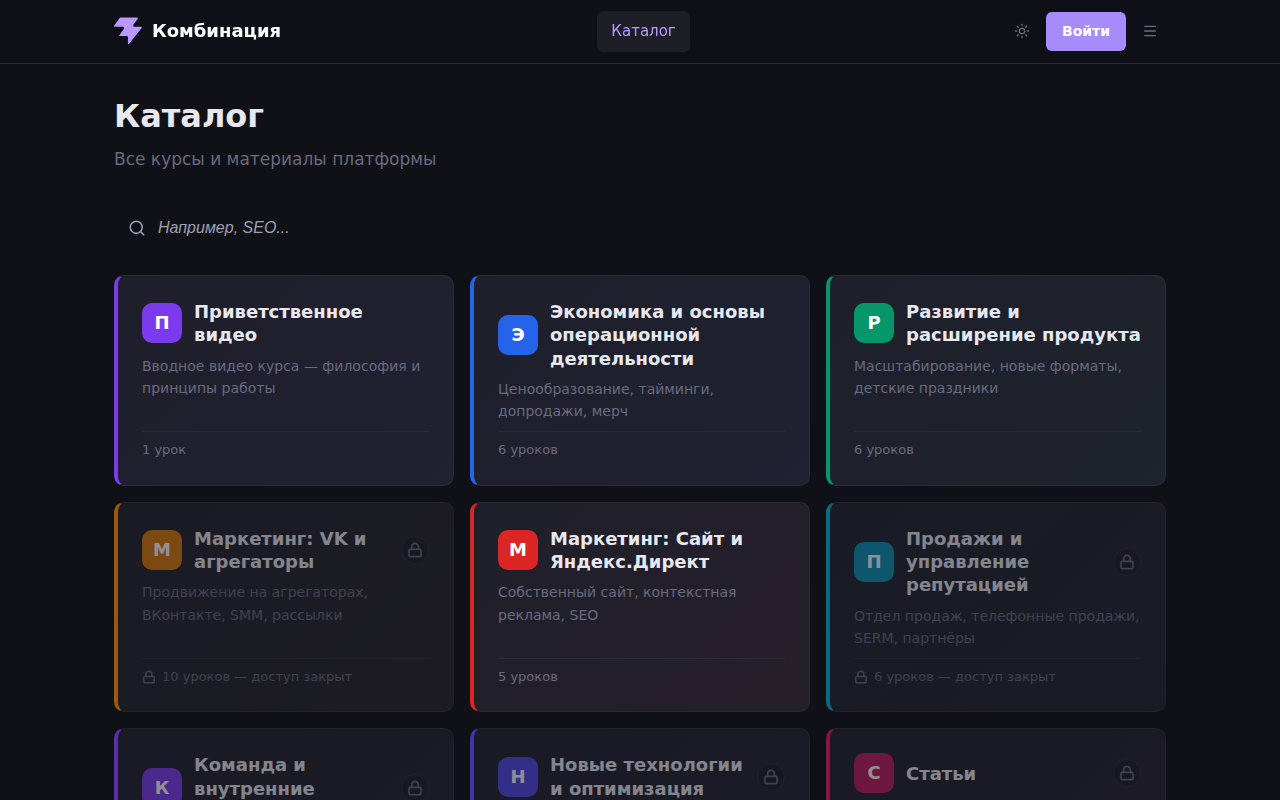Click the search field with Например, SEO placeholder
The height and width of the screenshot is (800, 1280).
300,227
